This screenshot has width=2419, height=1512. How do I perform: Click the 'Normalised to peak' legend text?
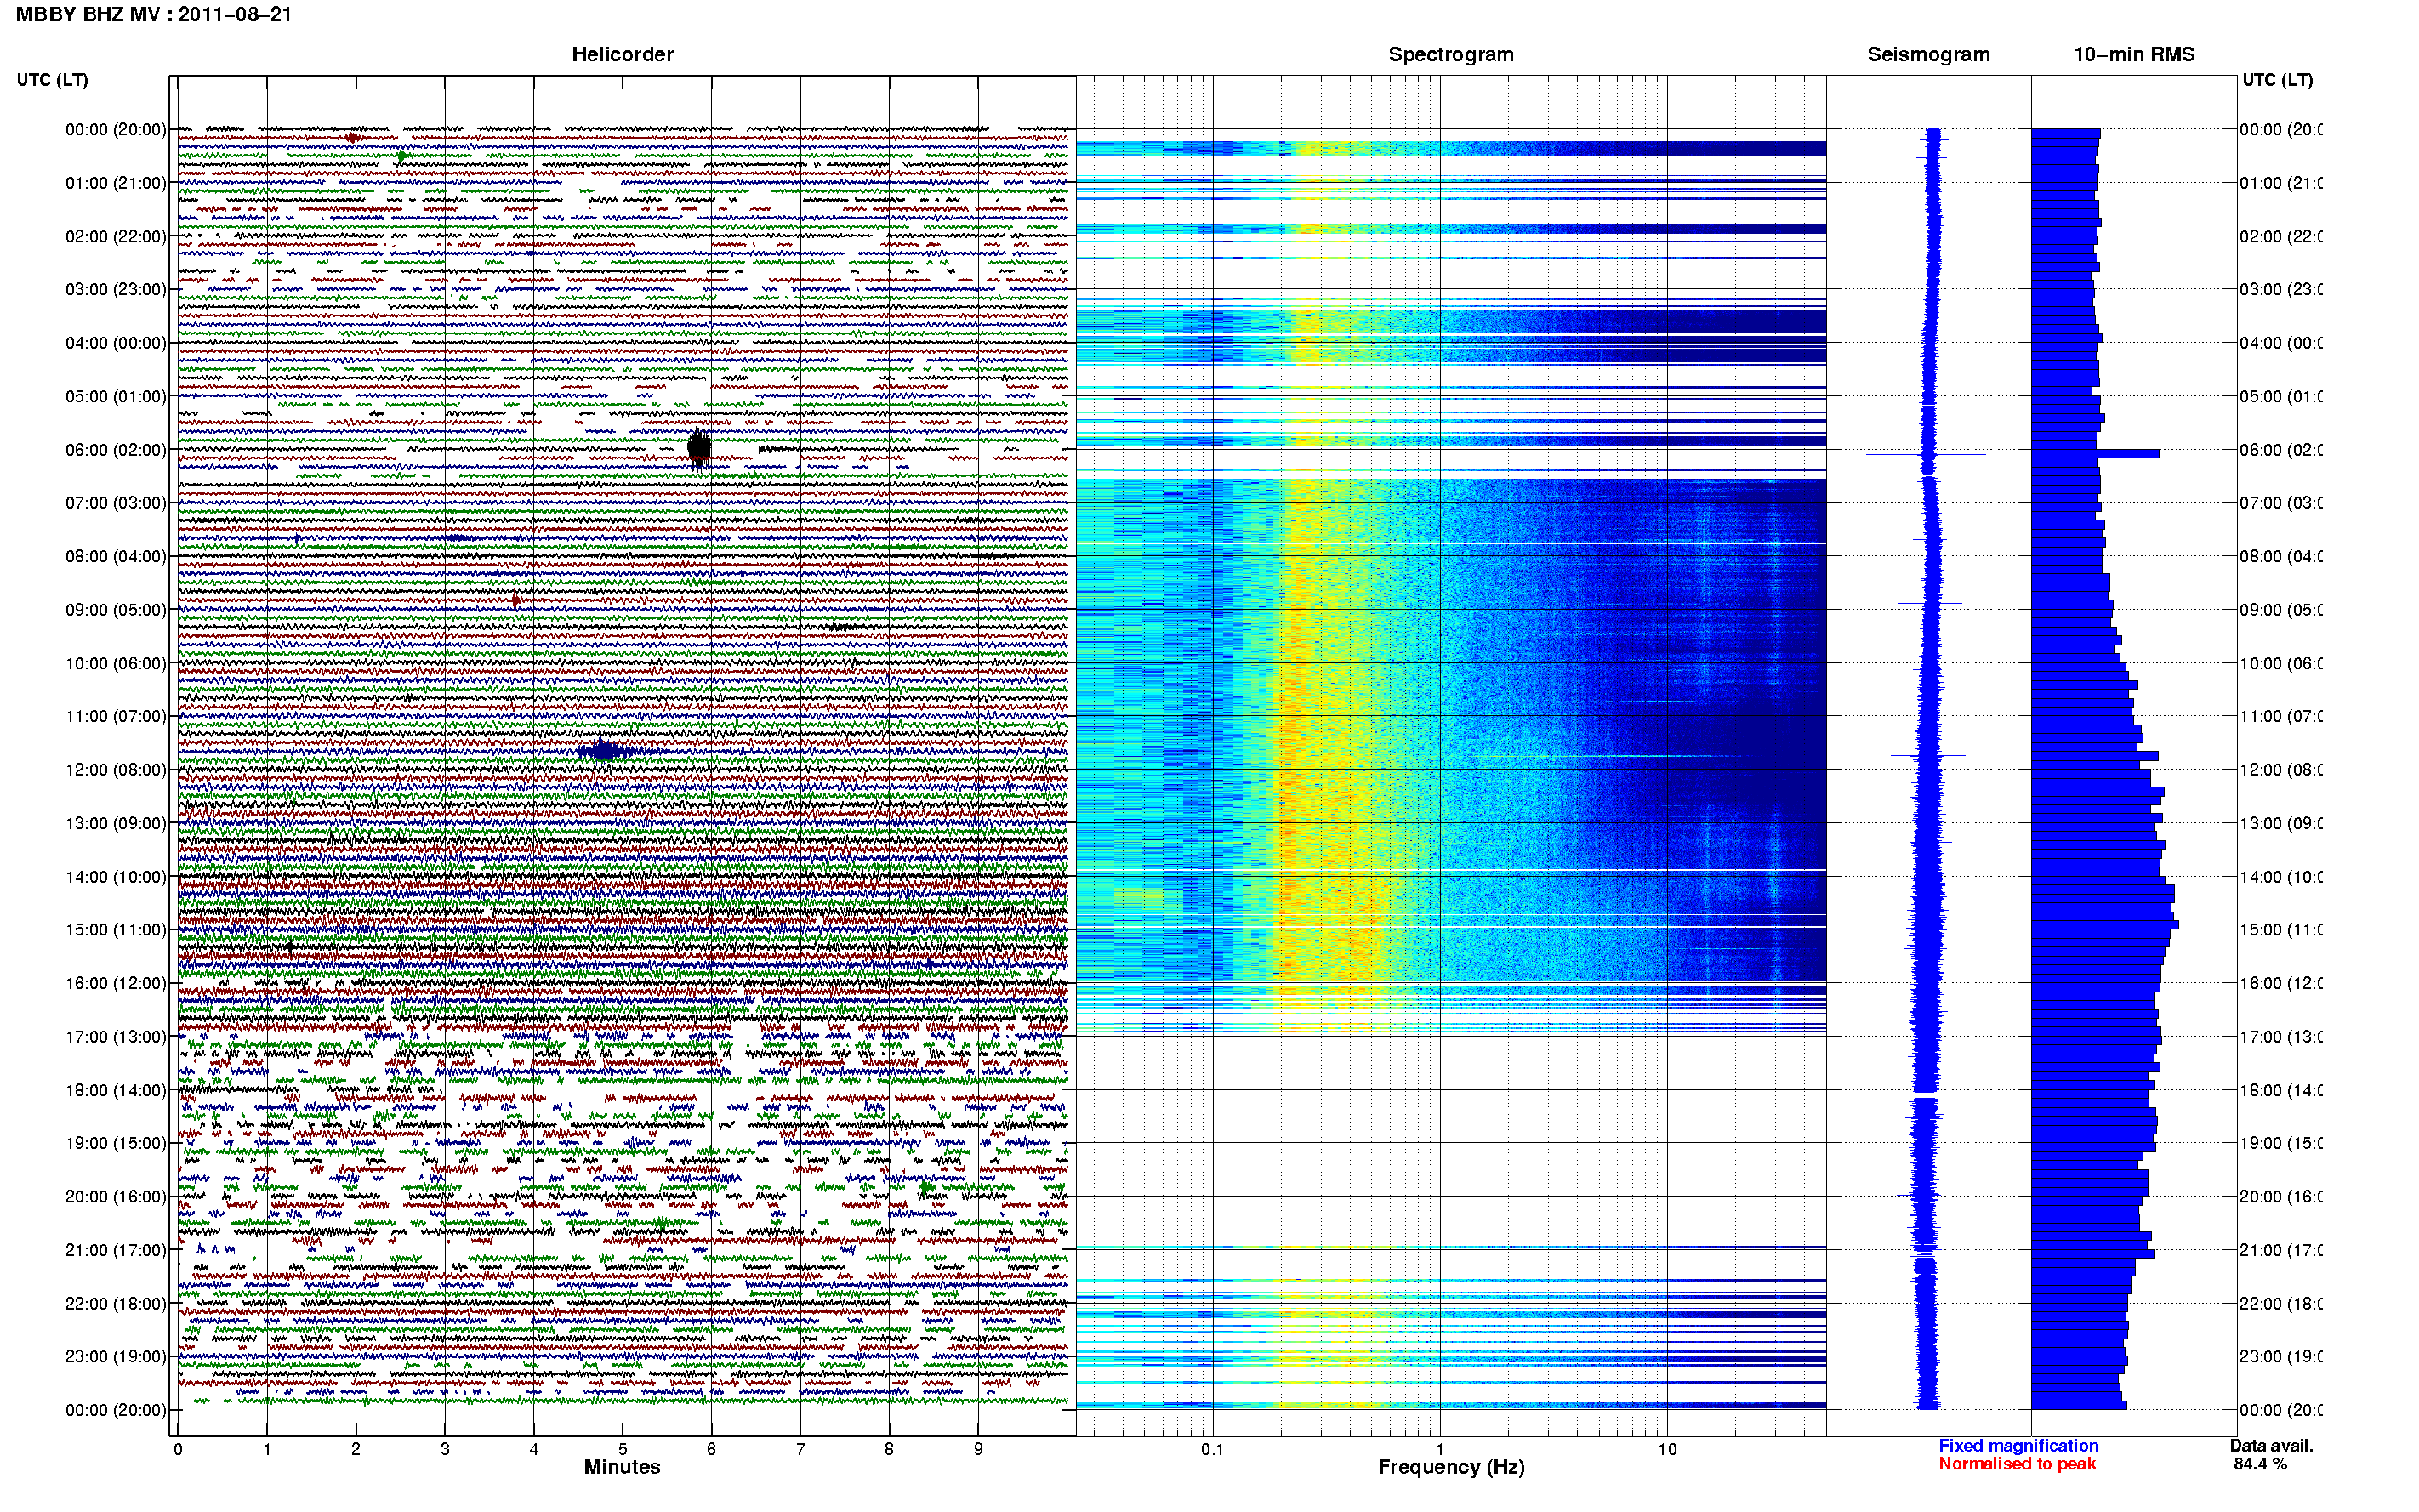tap(2017, 1464)
